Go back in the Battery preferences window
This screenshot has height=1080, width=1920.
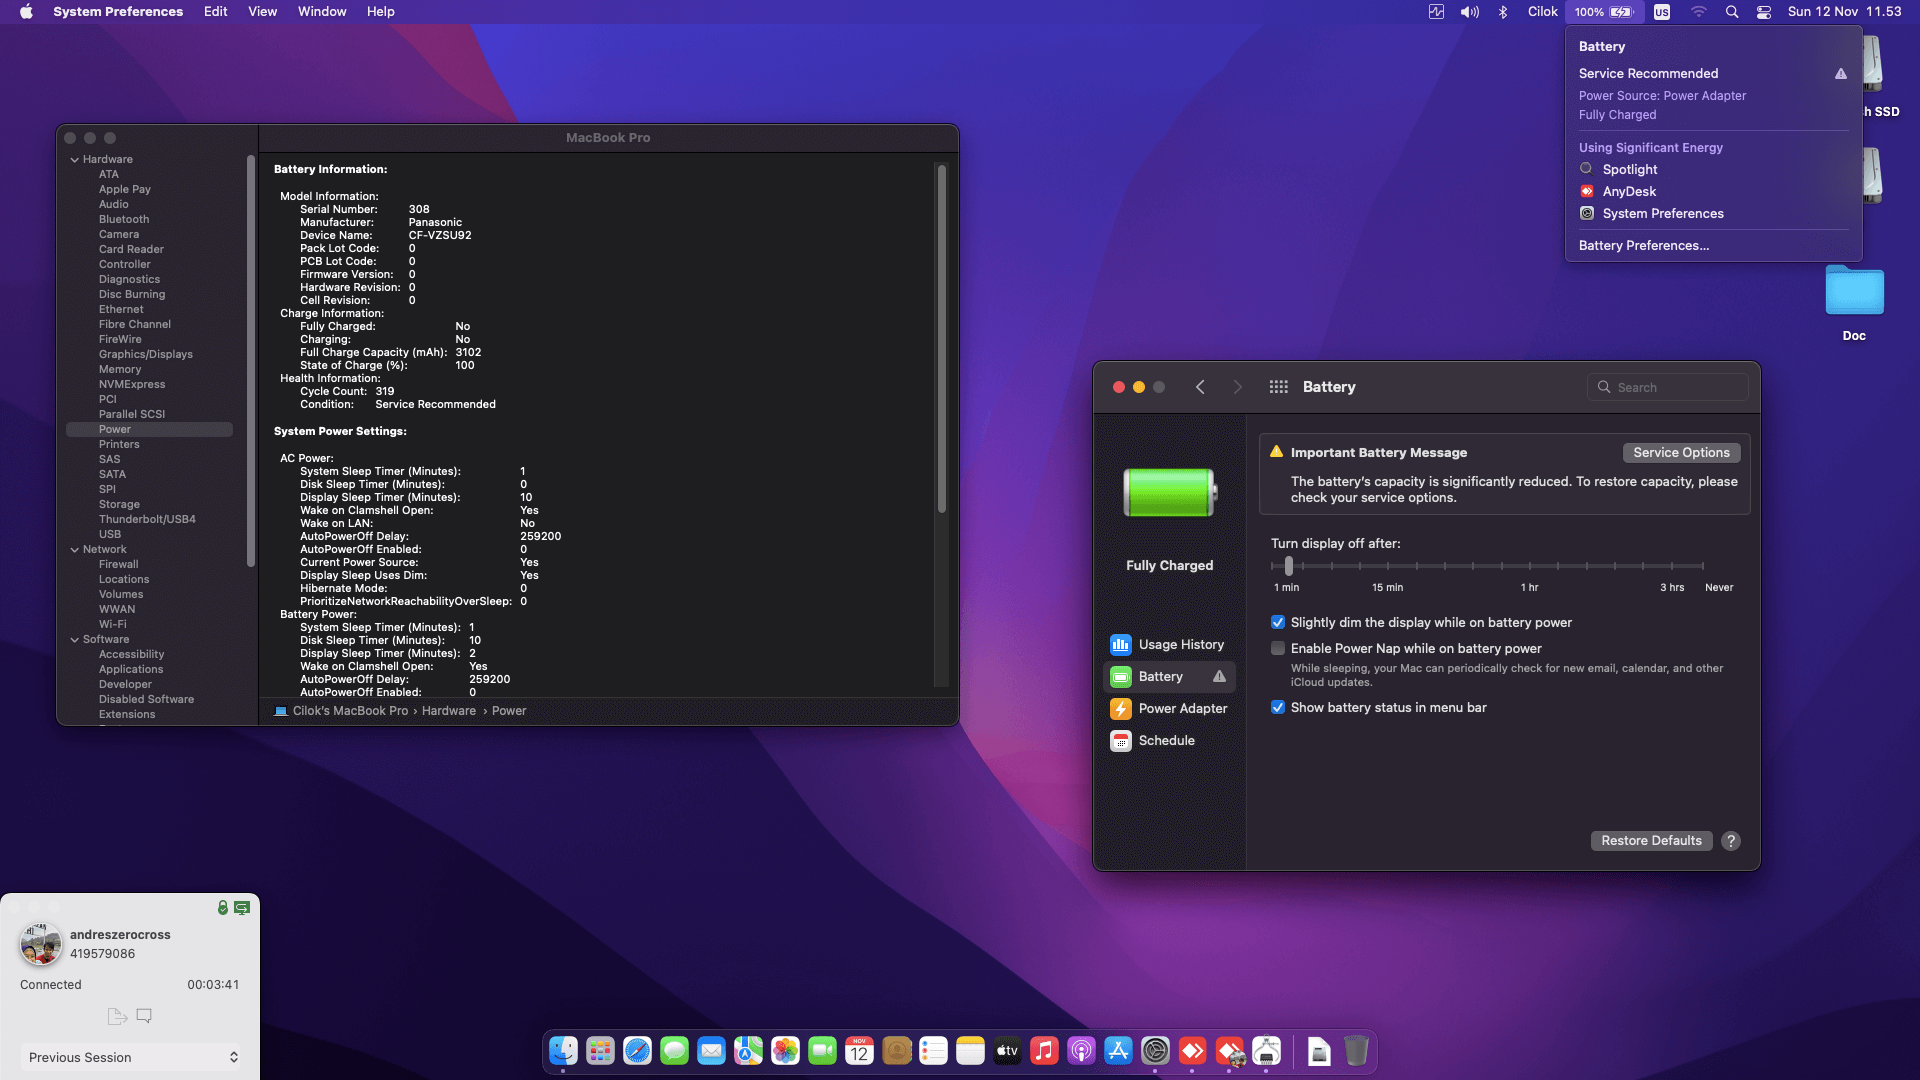coord(1200,387)
